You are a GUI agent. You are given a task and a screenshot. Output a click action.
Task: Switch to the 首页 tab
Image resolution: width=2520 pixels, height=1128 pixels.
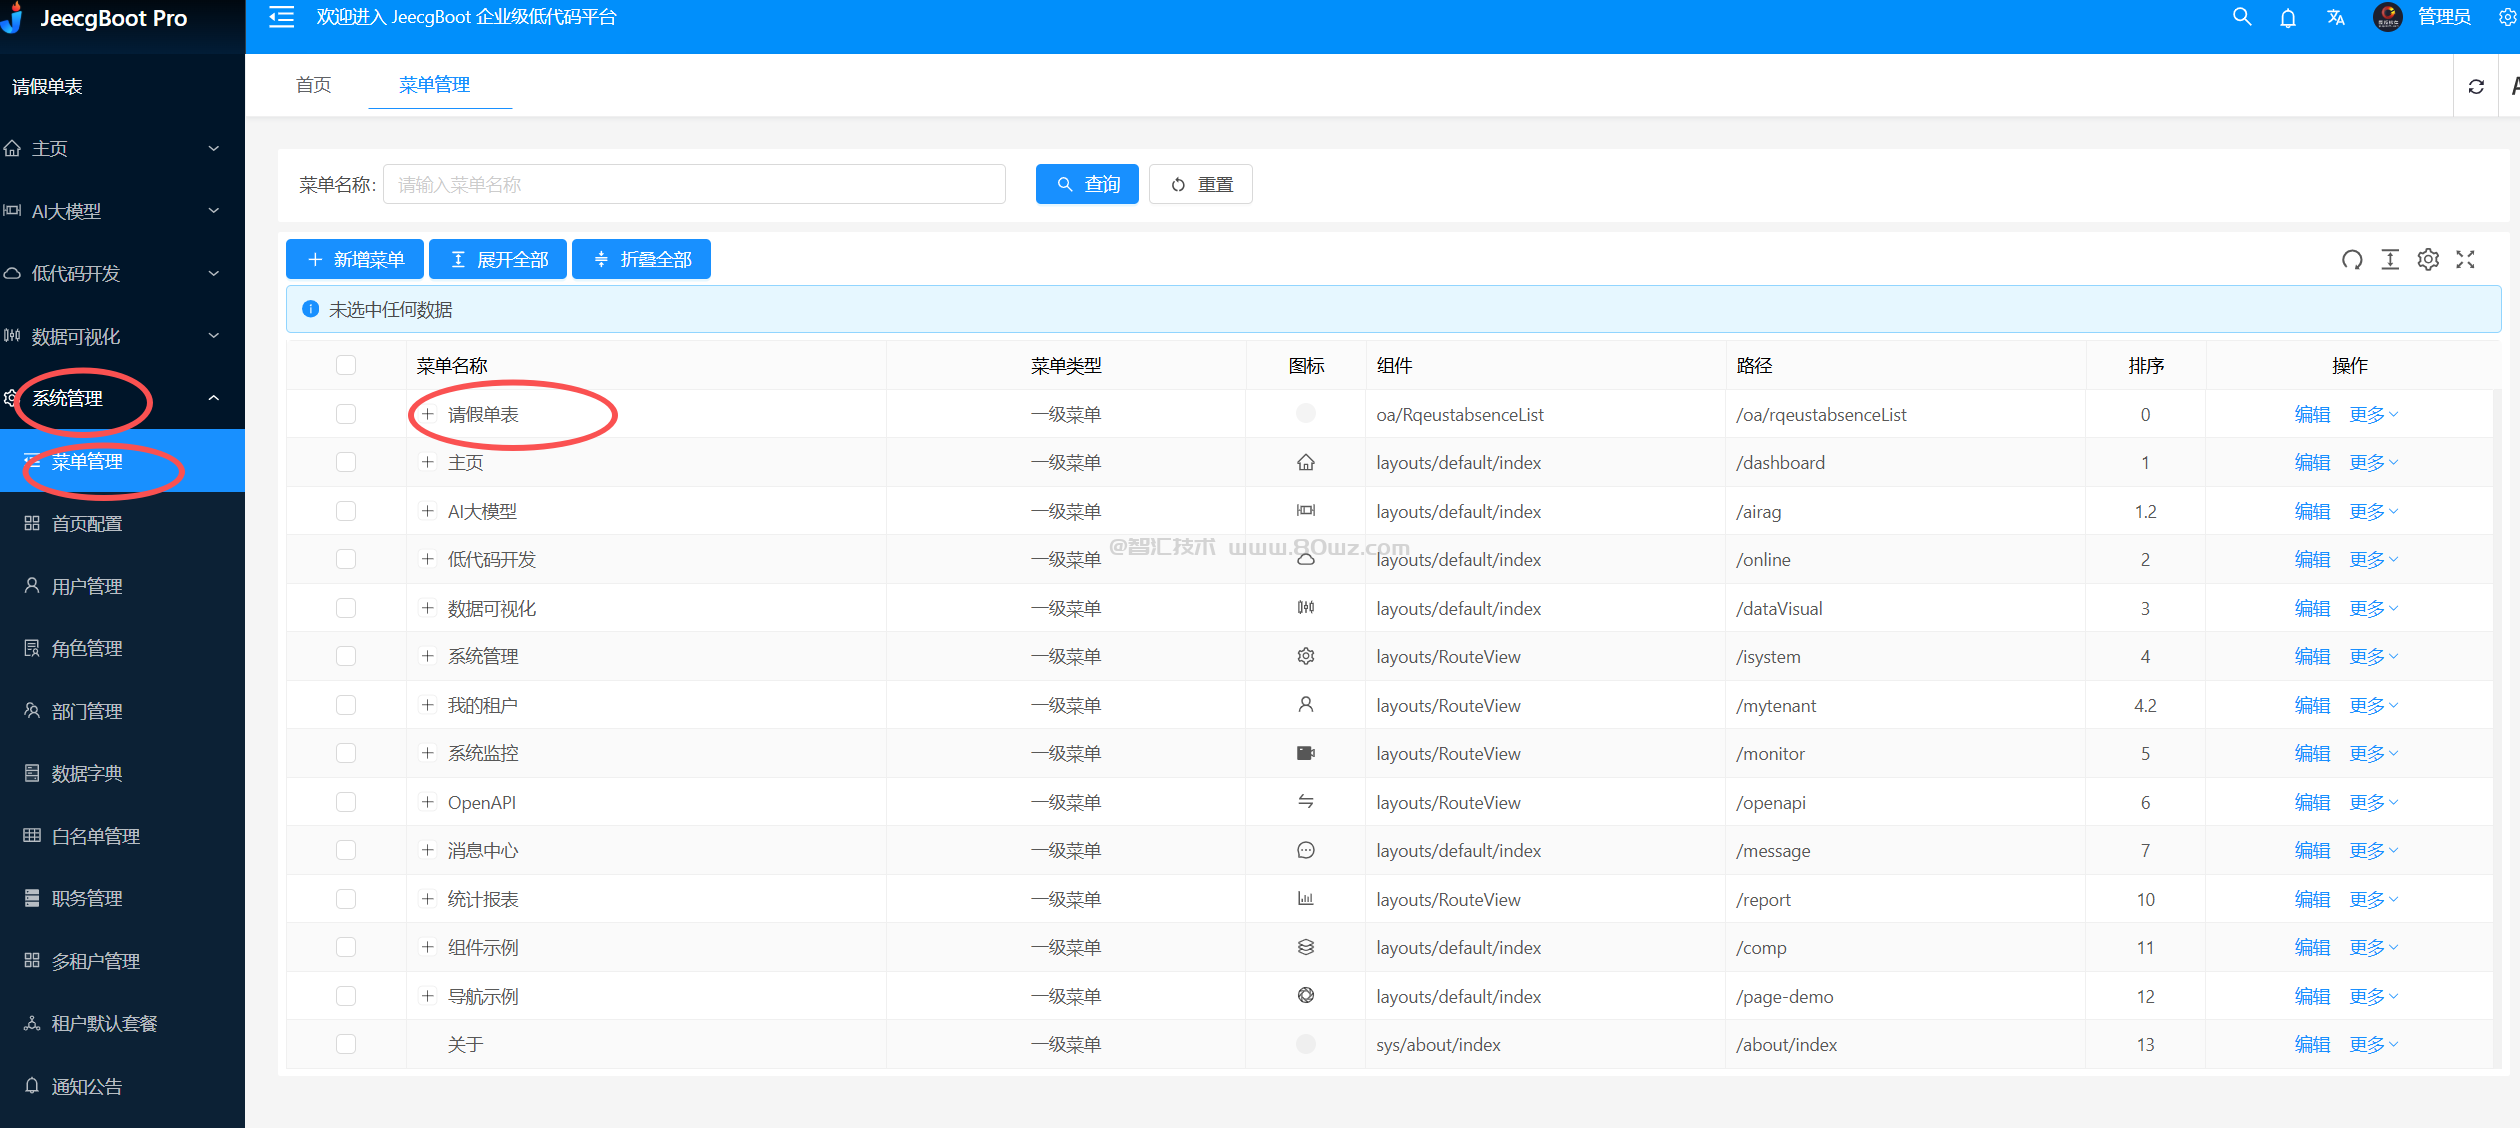[x=313, y=85]
